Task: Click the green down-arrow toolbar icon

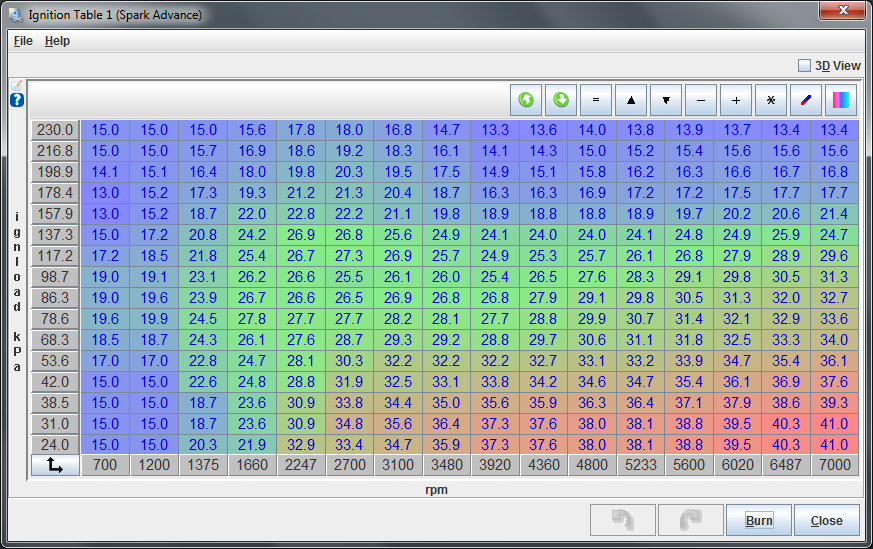Action: pos(561,100)
